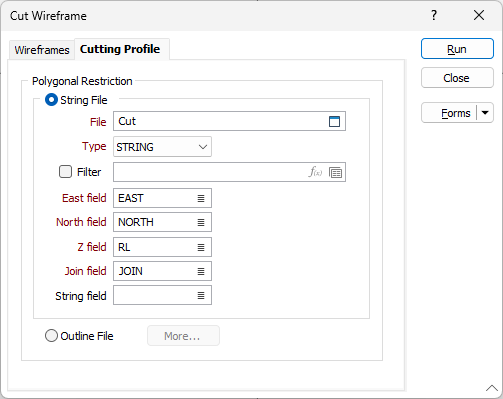Open the Forms dropdown arrow

pyautogui.click(x=485, y=113)
